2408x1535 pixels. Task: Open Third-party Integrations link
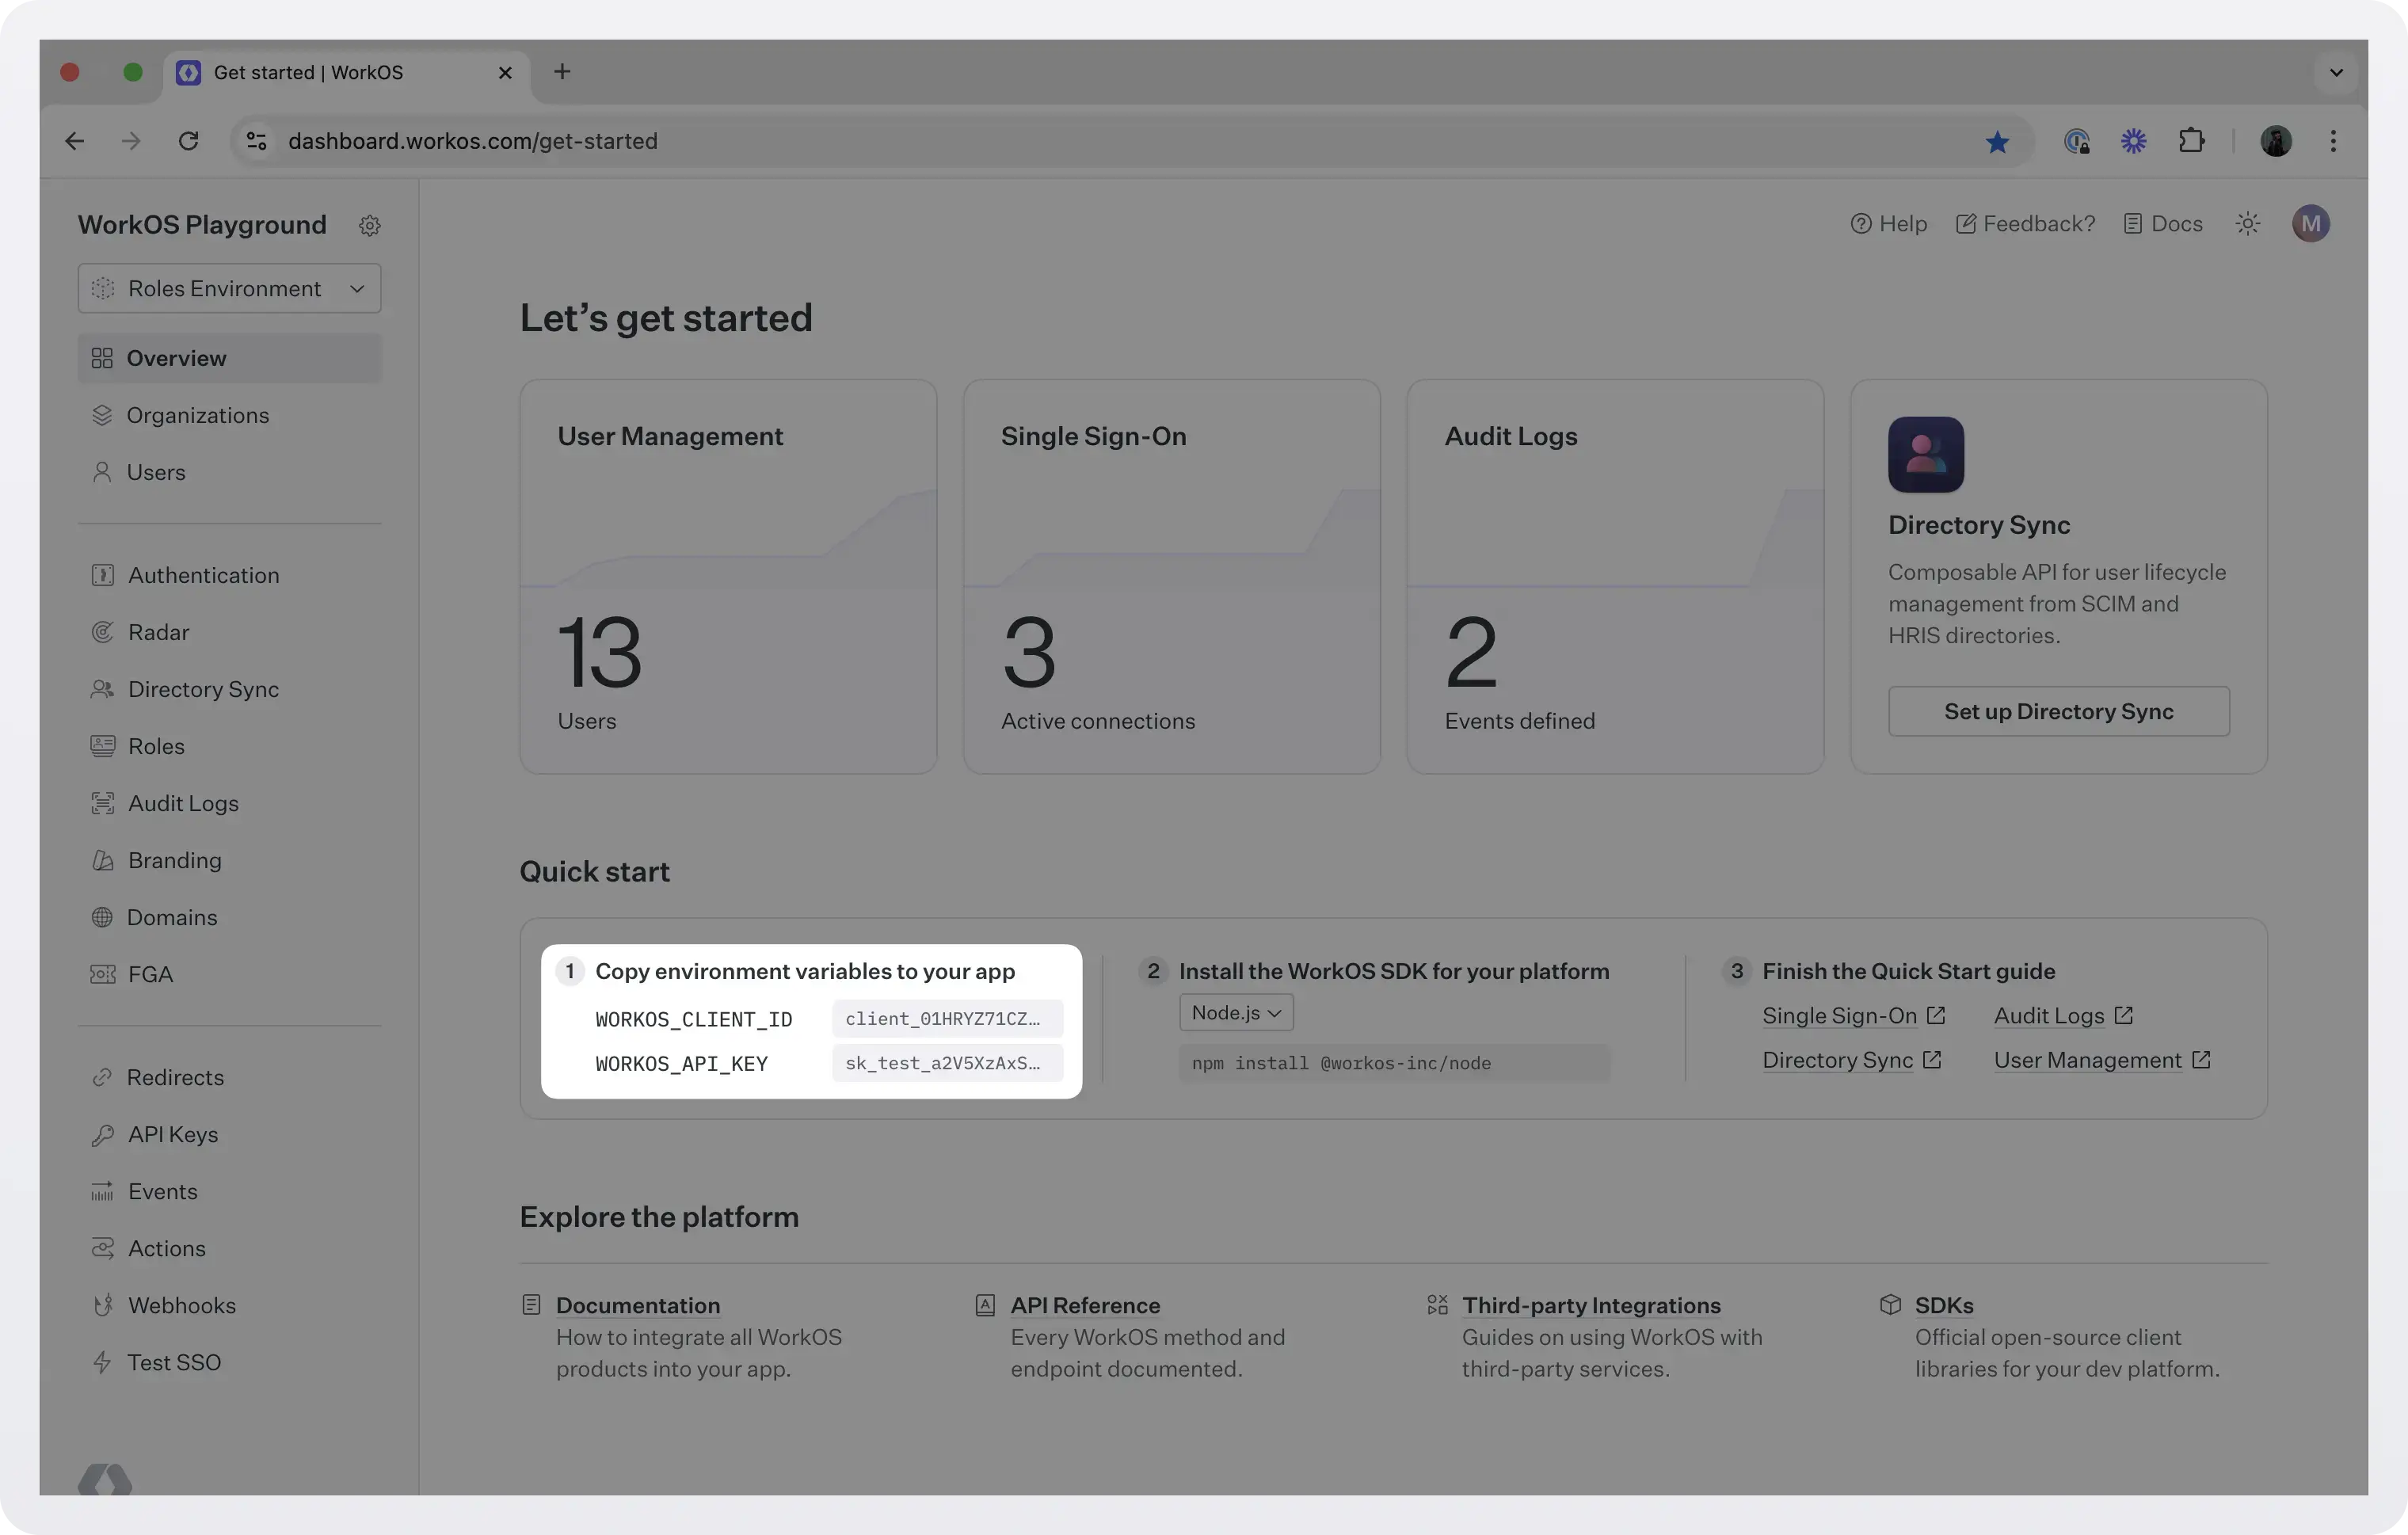[1591, 1305]
